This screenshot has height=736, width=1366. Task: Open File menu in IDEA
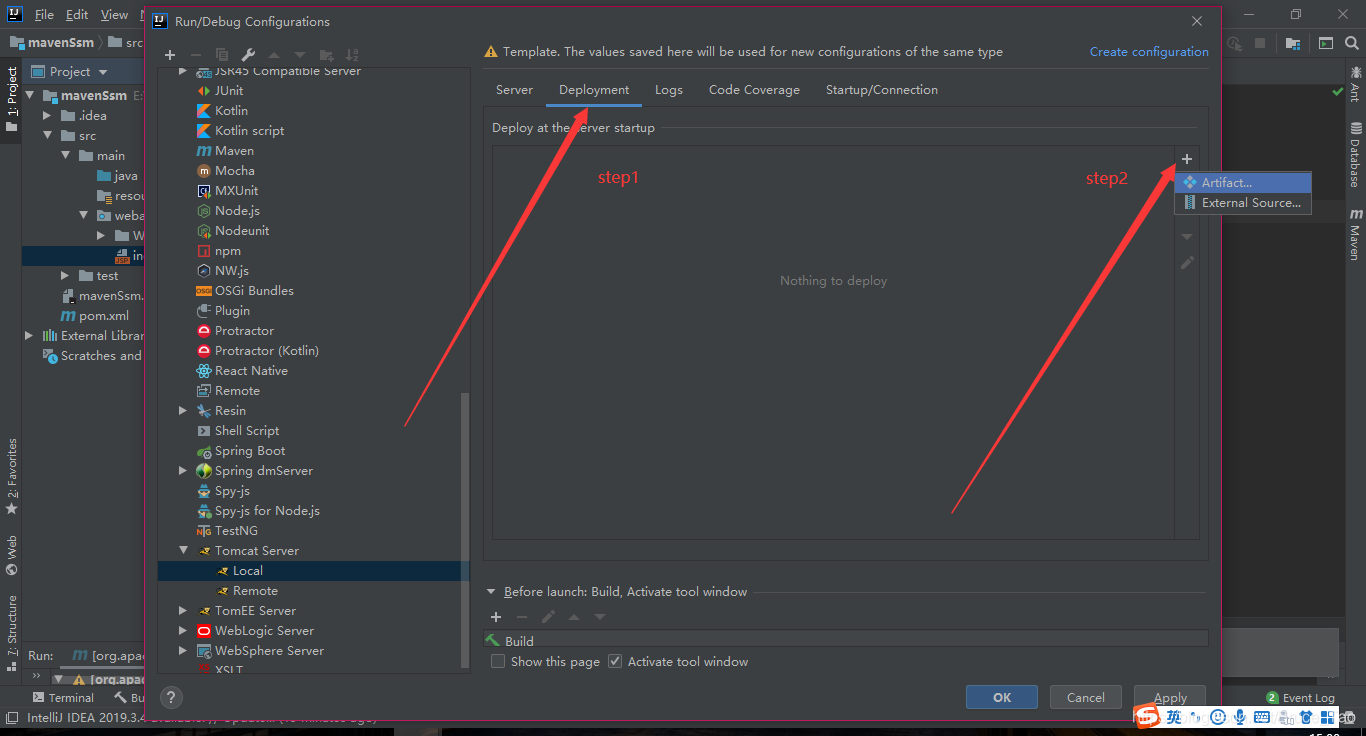(x=44, y=15)
